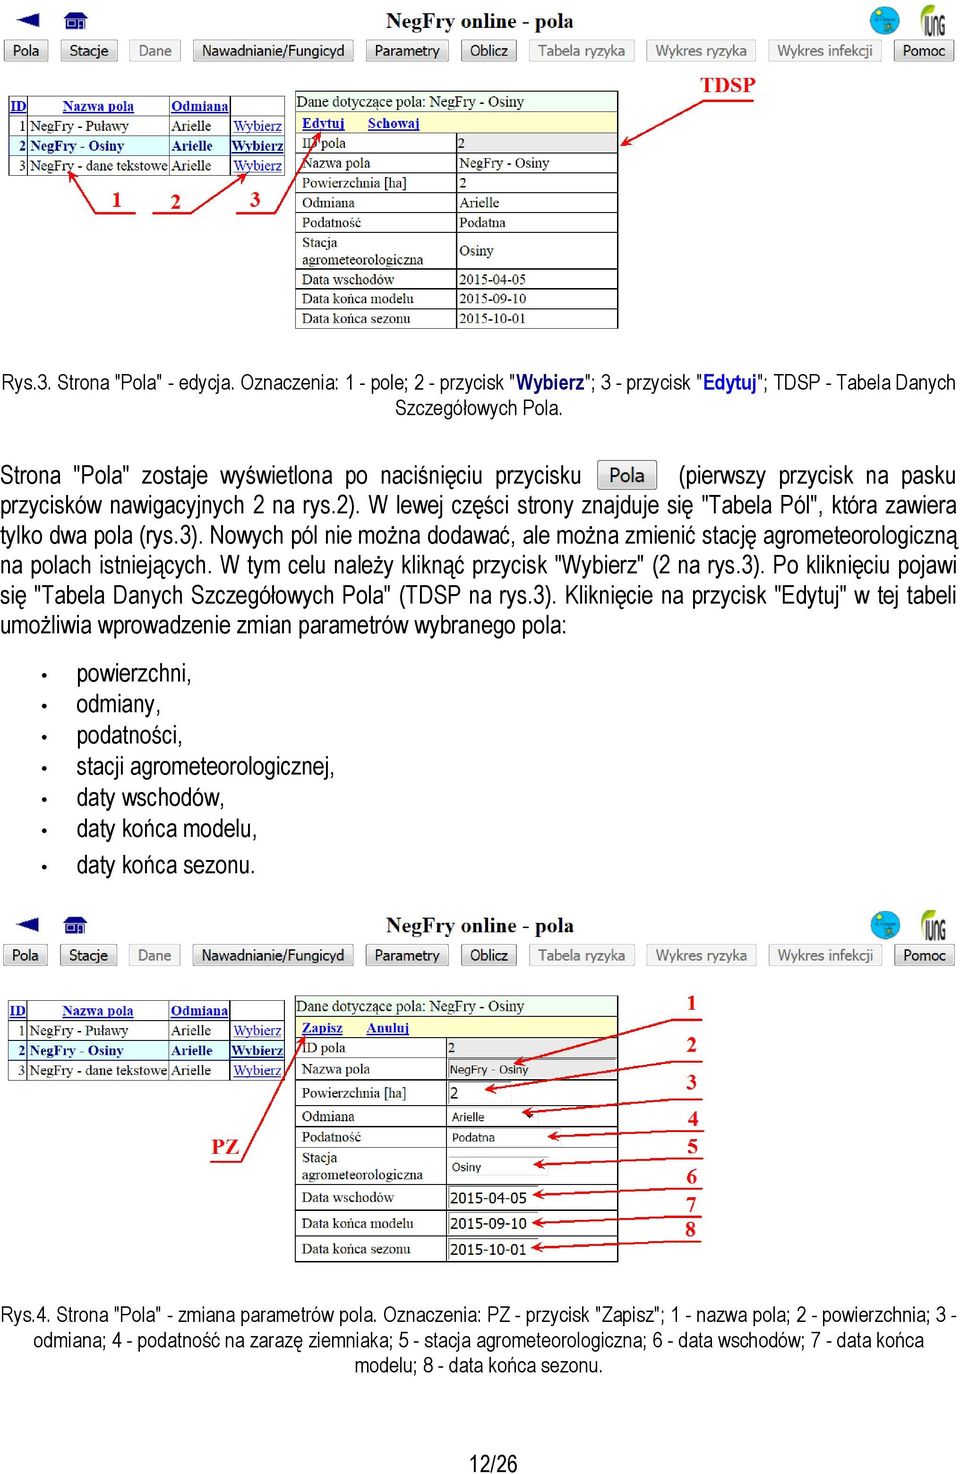
Task: Open the Stacje tab in the Rys.3 navigation bar
Action: tap(89, 50)
